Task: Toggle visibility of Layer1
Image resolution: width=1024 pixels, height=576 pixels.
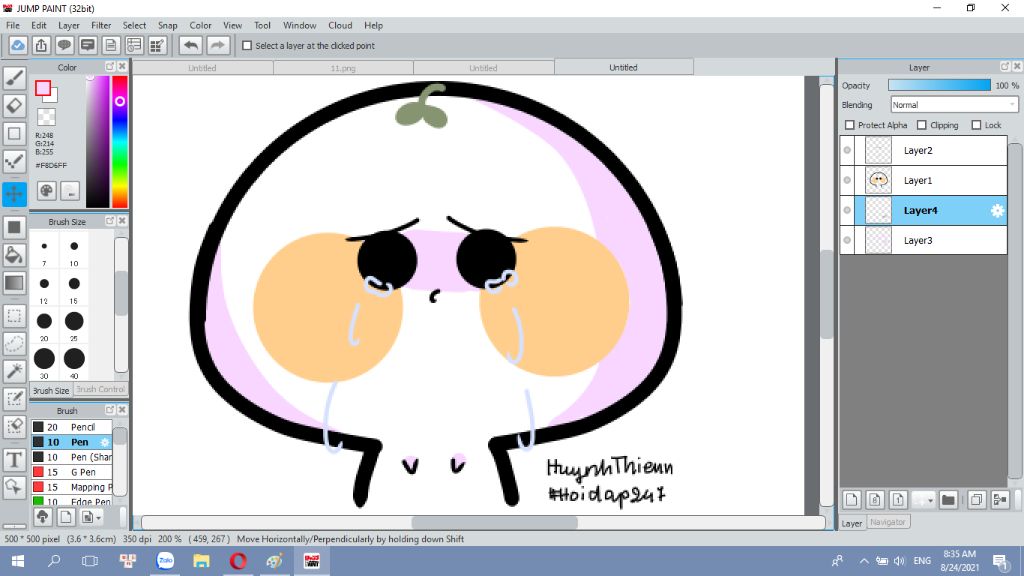Action: coord(847,180)
